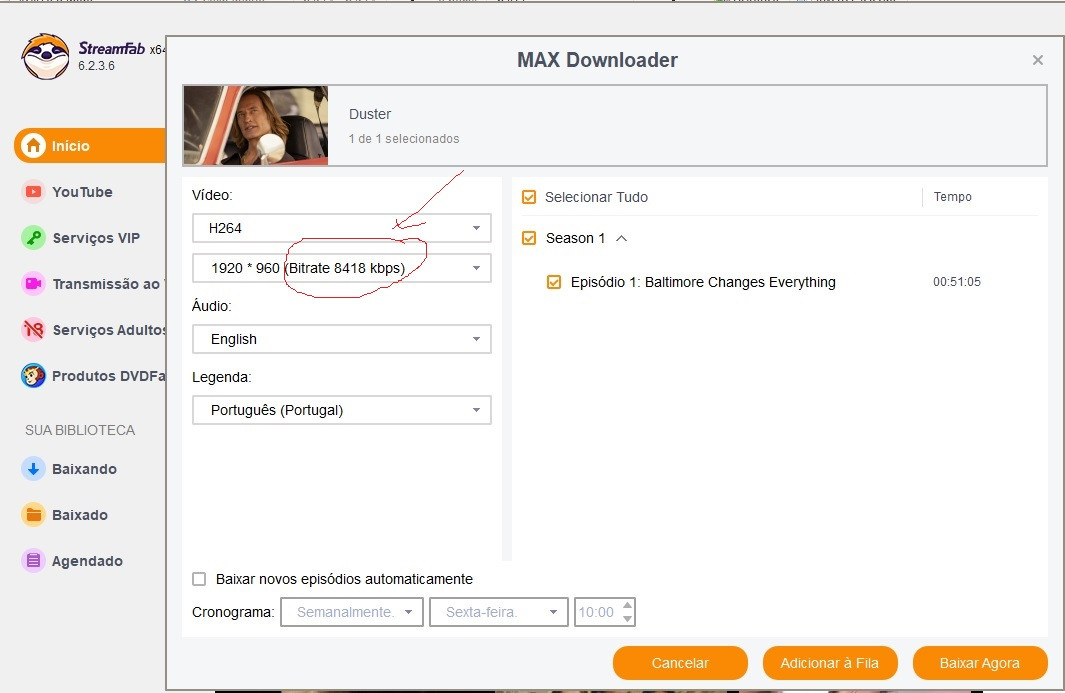
Task: Open the Sexta-feira day dropdown
Action: [x=499, y=612]
